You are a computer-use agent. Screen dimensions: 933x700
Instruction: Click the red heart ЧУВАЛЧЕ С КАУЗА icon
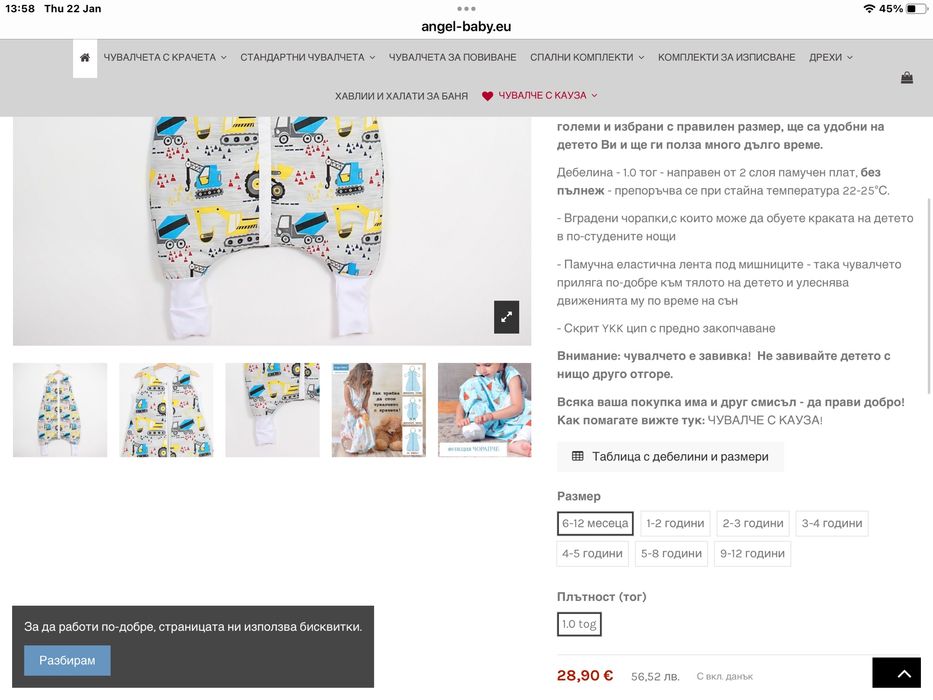[487, 96]
